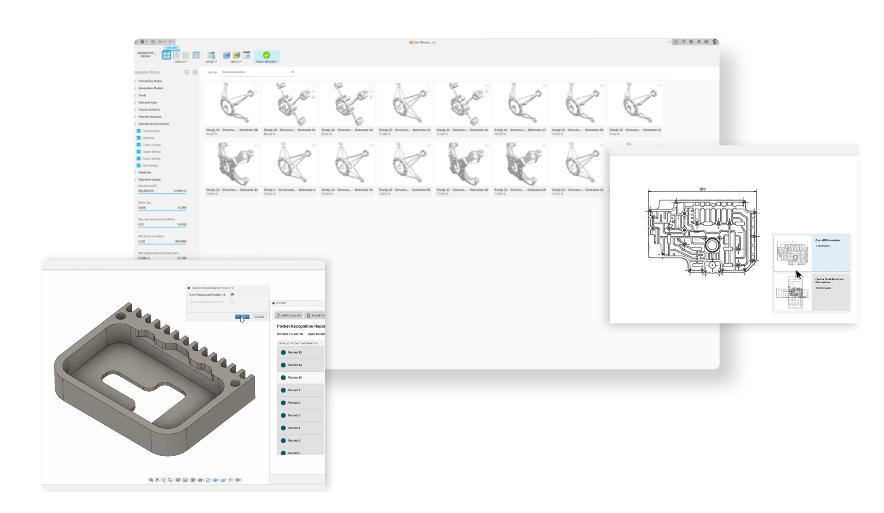
Task: Click the settings icon beside Outcome Filters
Action: [195, 73]
